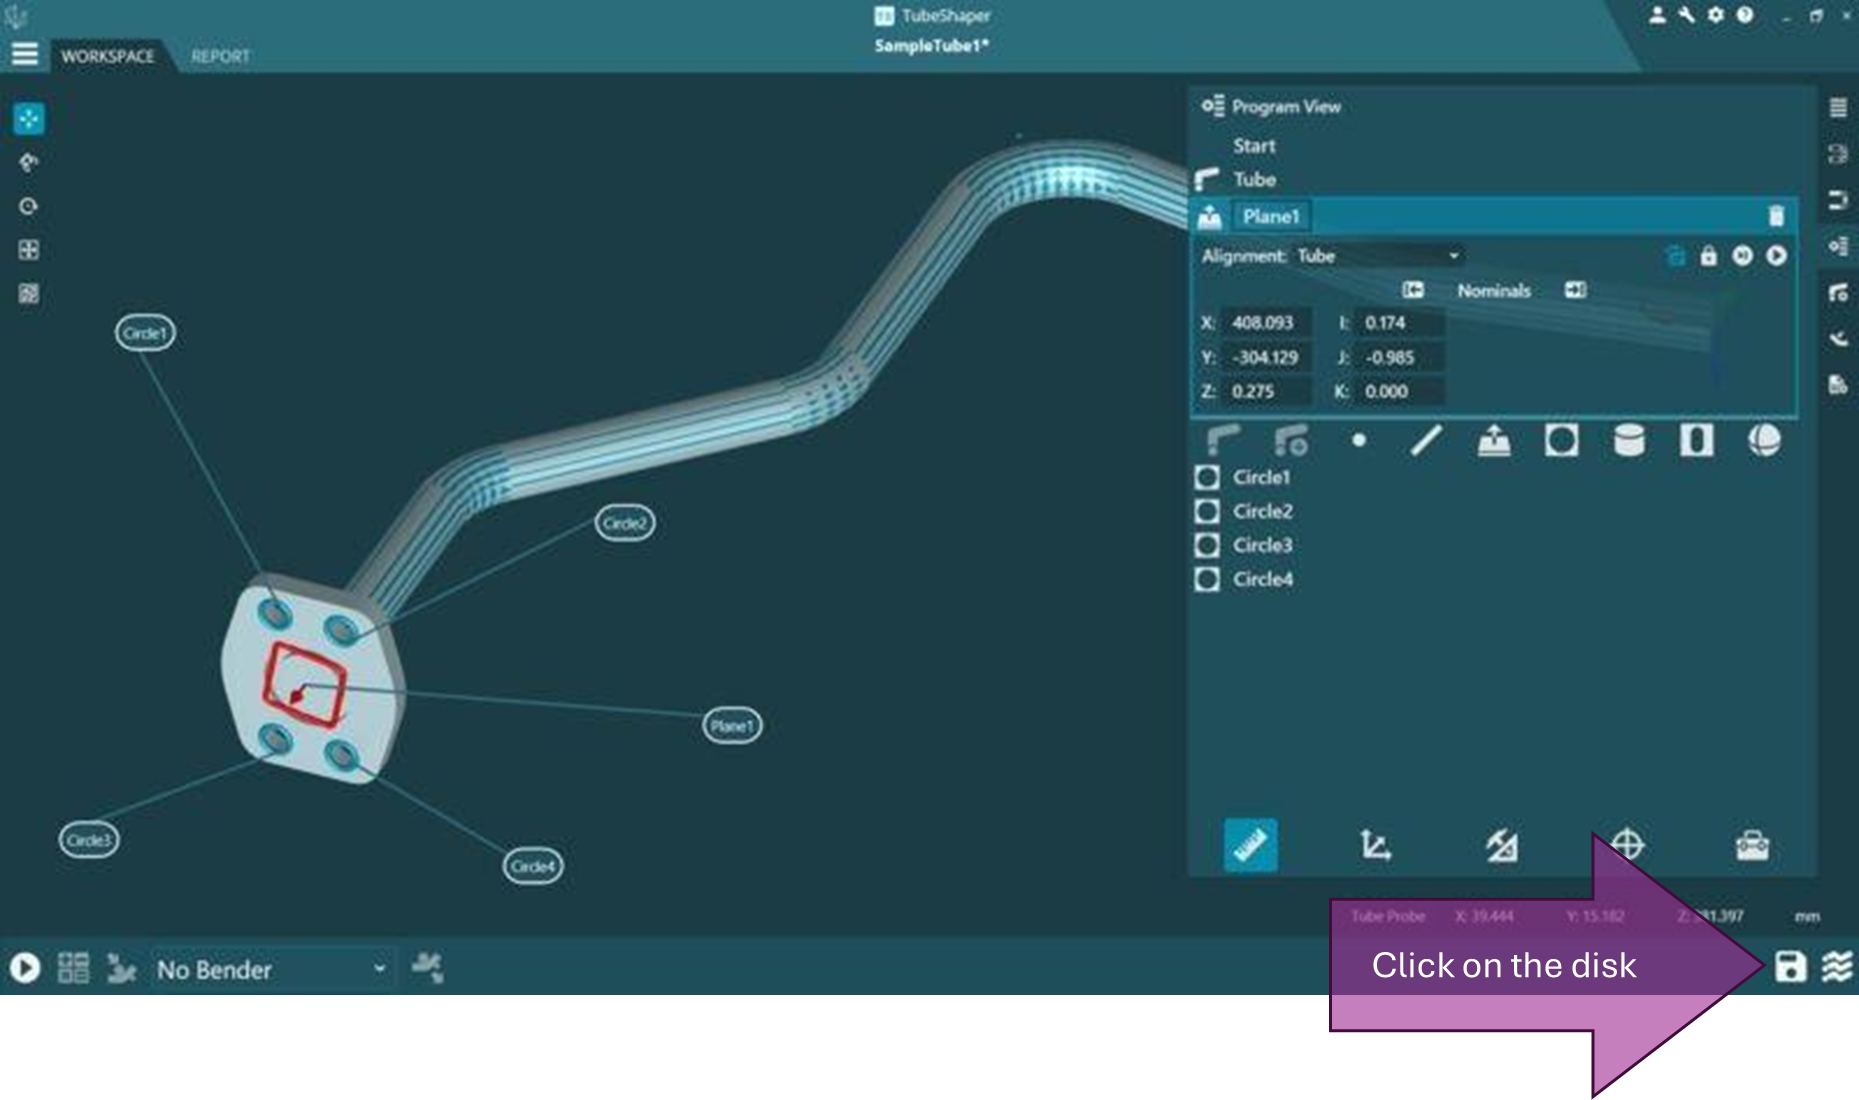Switch to the WORKSPACE tab
Viewport: 1859px width, 1100px height.
[x=108, y=56]
